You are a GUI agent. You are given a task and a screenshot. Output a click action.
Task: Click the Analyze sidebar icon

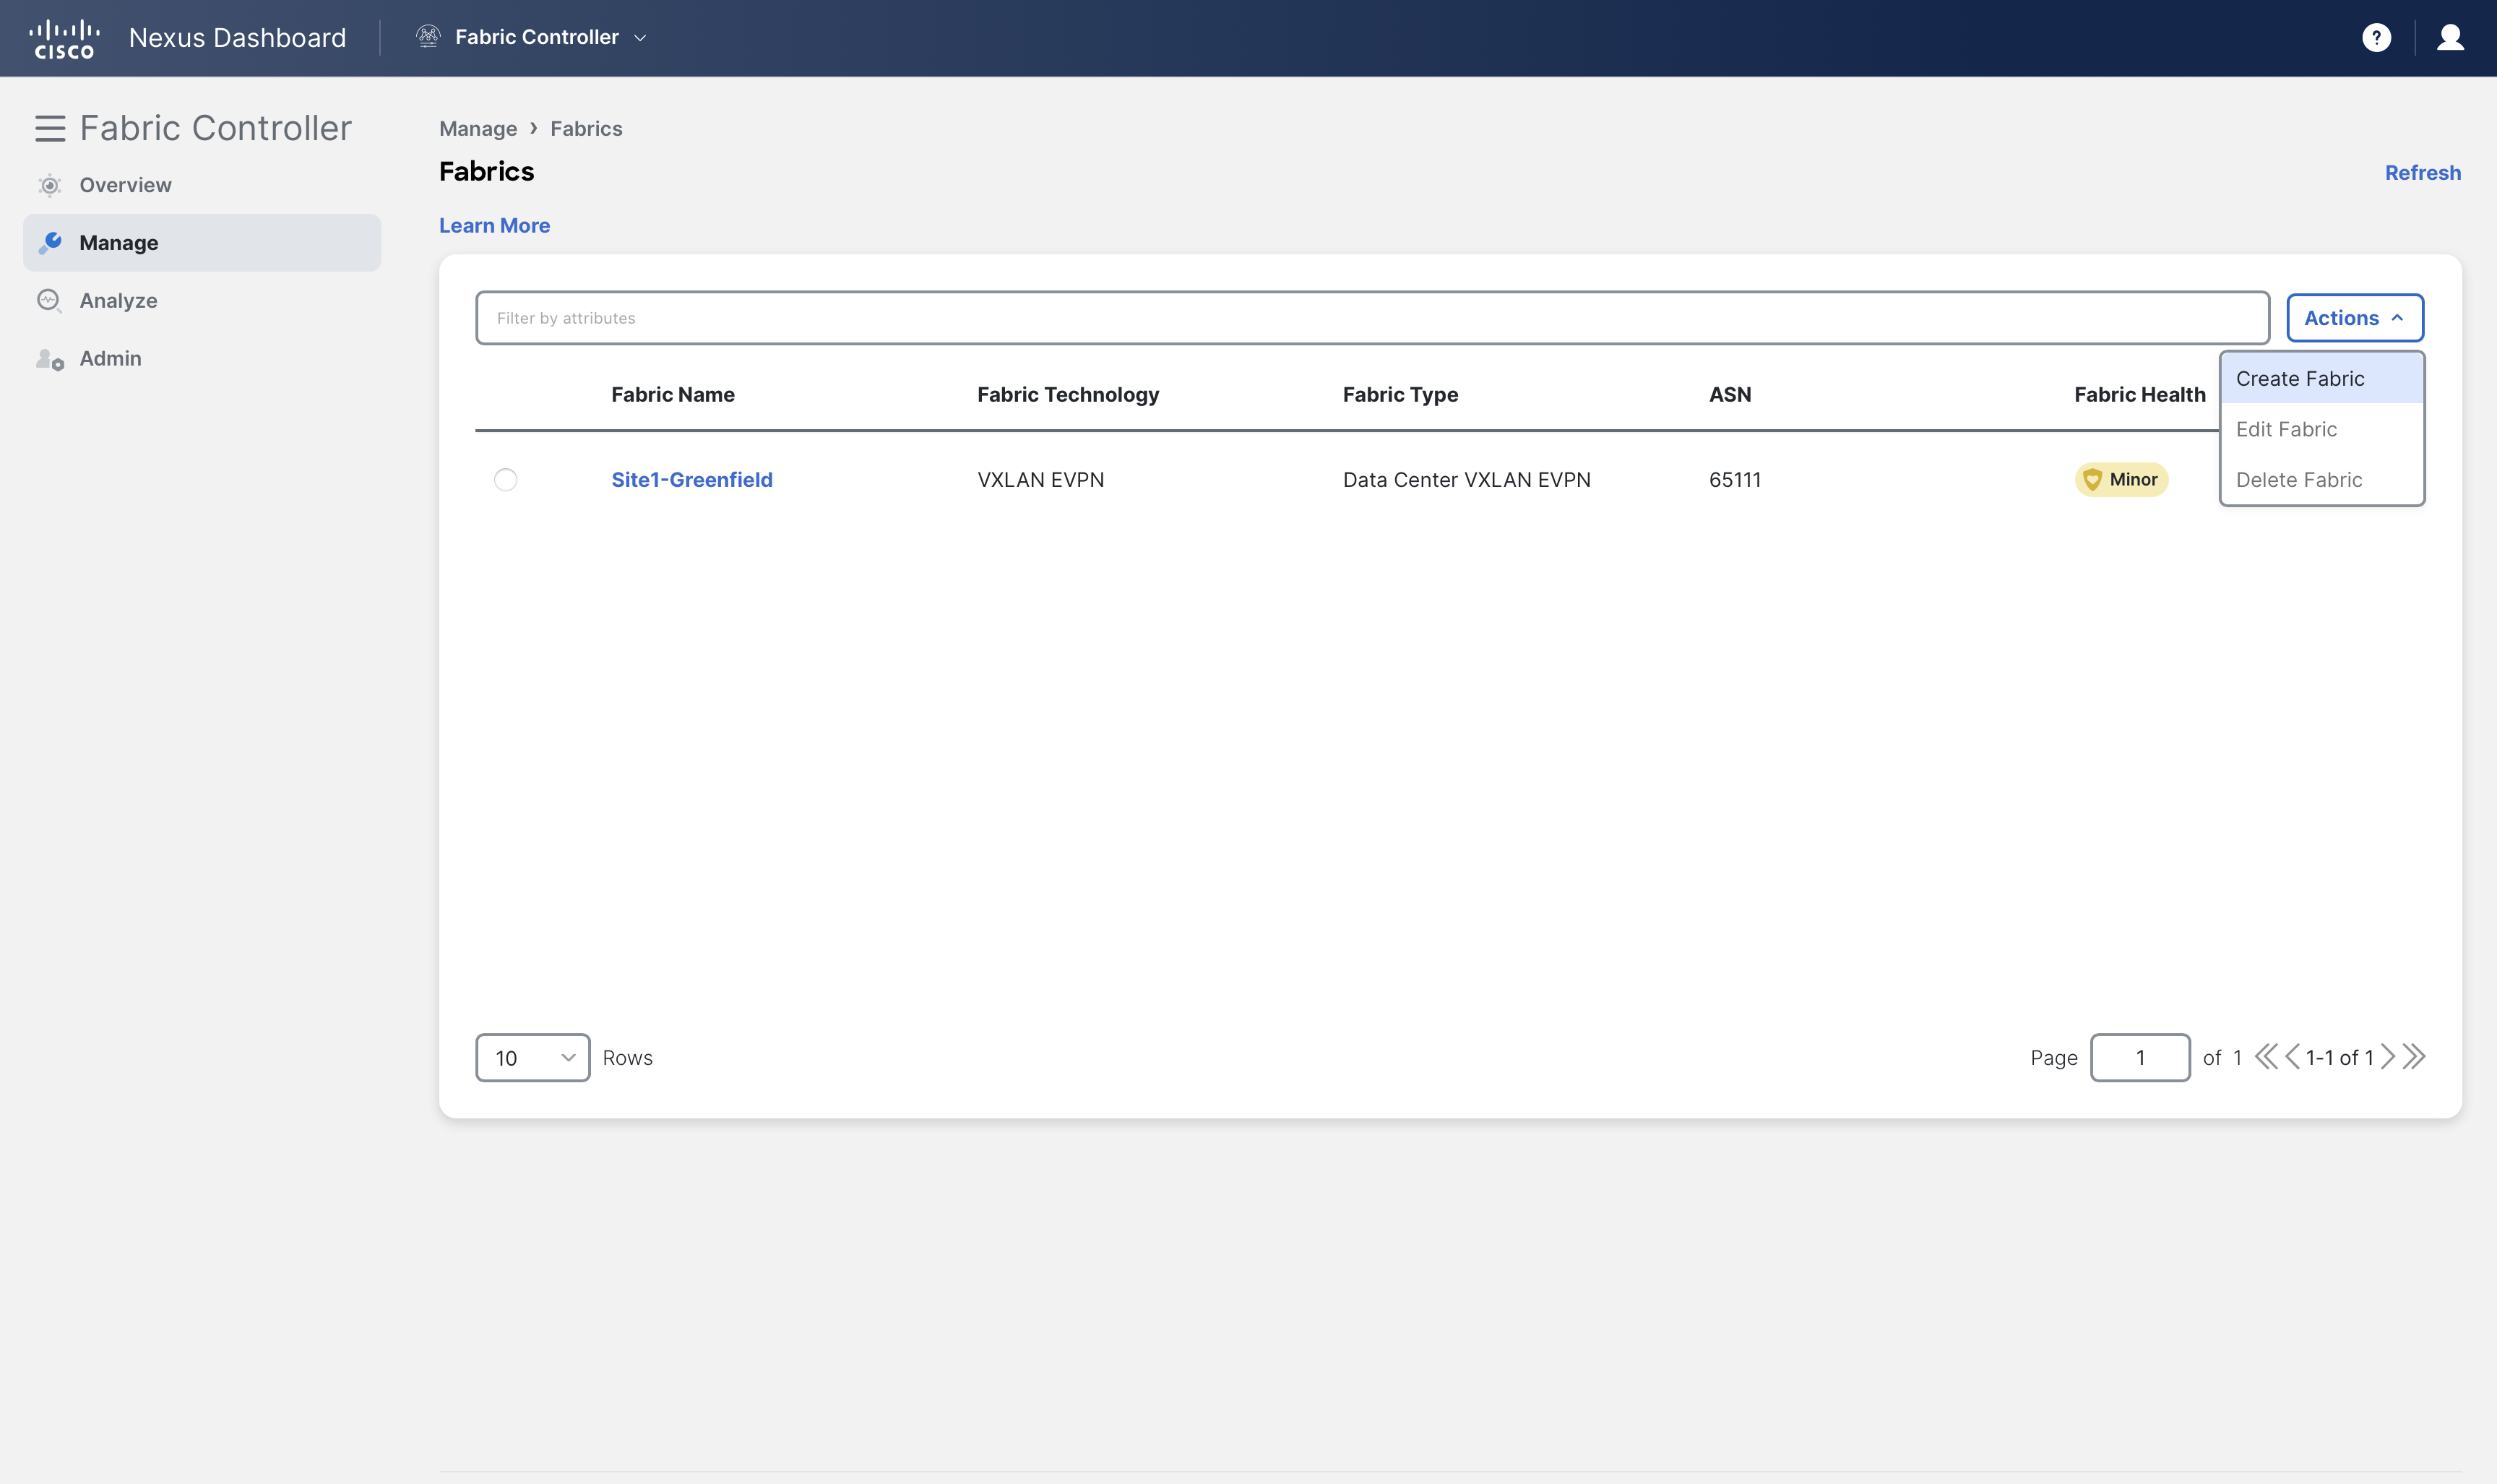pos(49,300)
